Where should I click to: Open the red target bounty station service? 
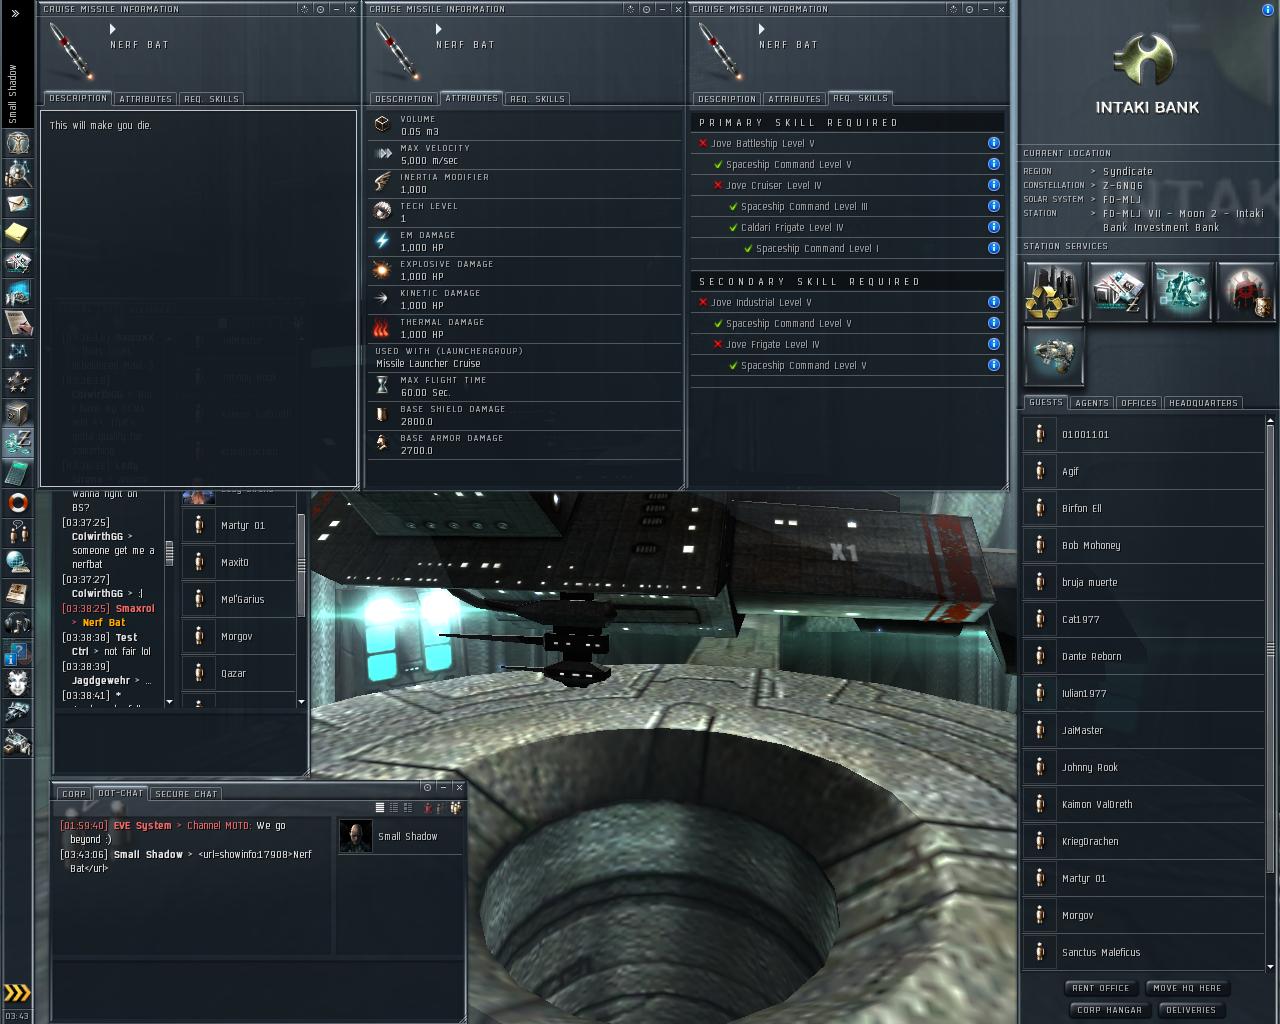[x=1246, y=292]
